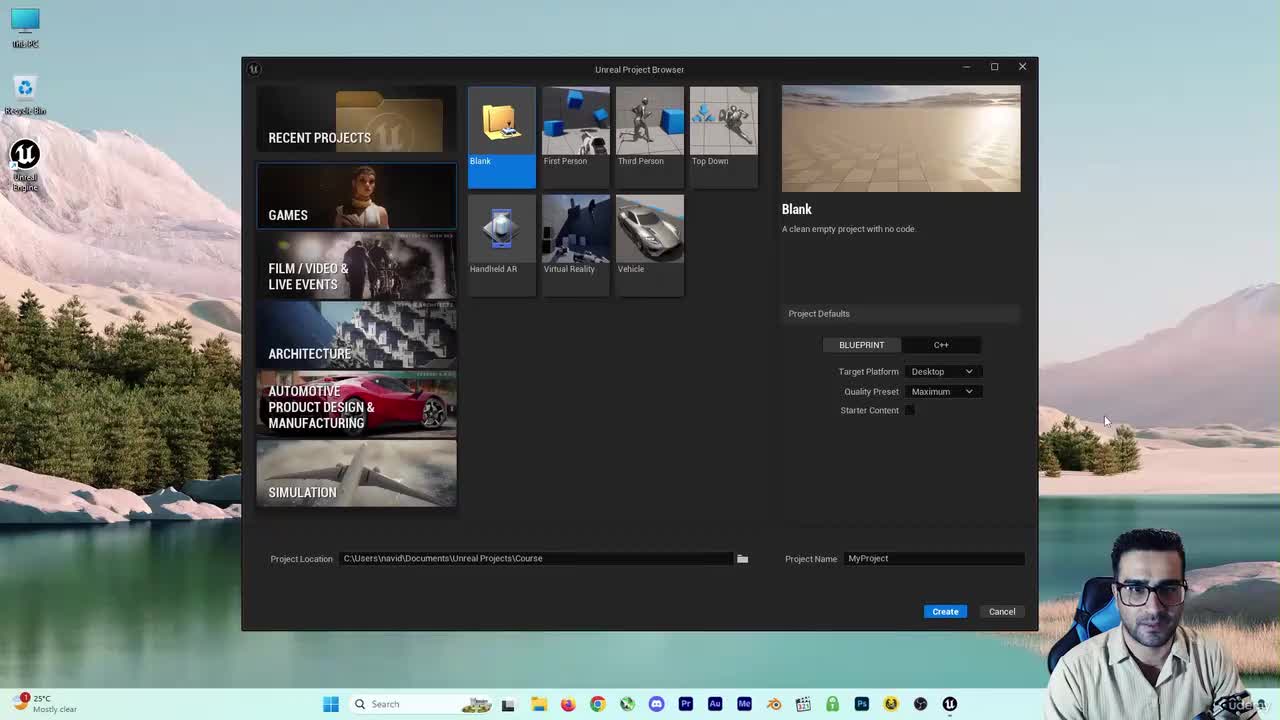Click the Project Name field
This screenshot has width=1280, height=720.
934,559
